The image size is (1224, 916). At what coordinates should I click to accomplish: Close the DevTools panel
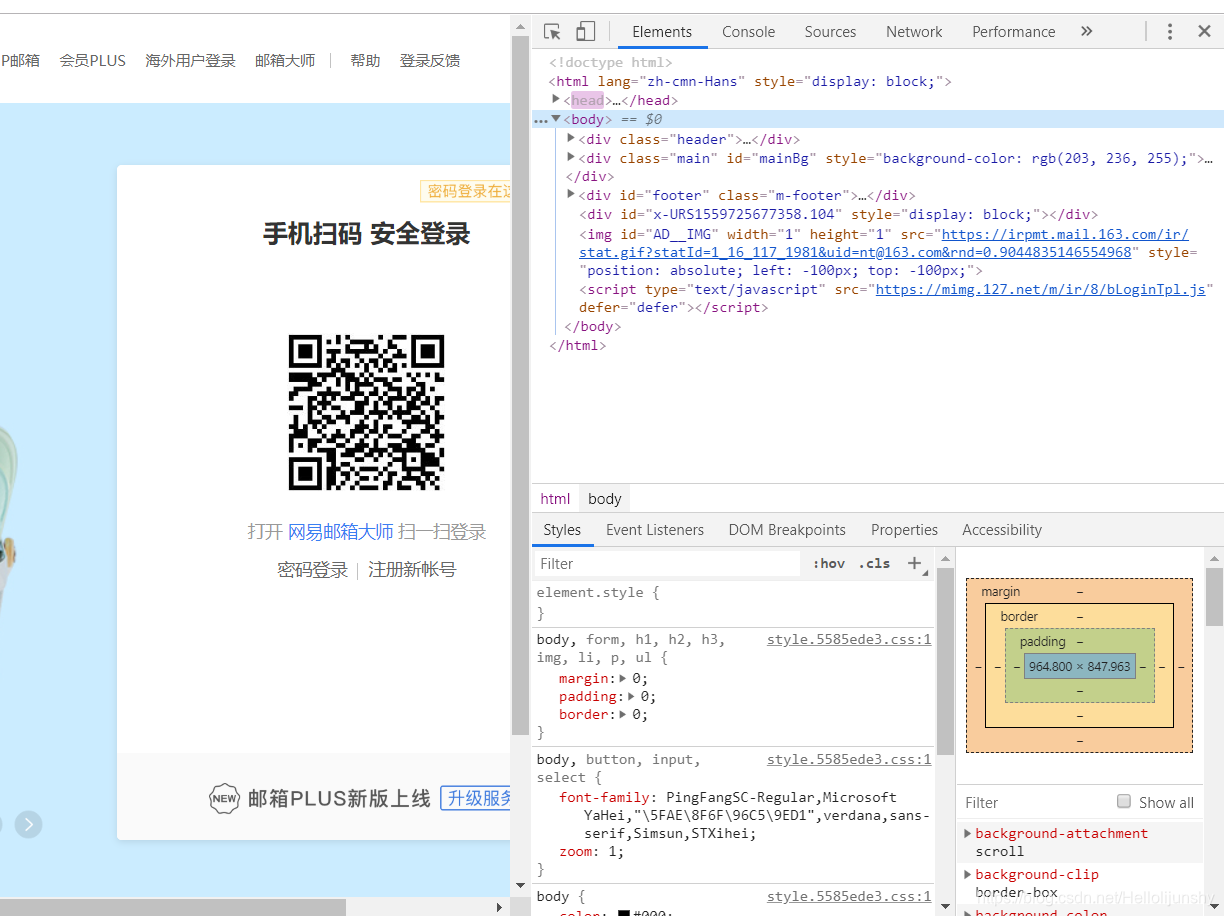(1204, 31)
